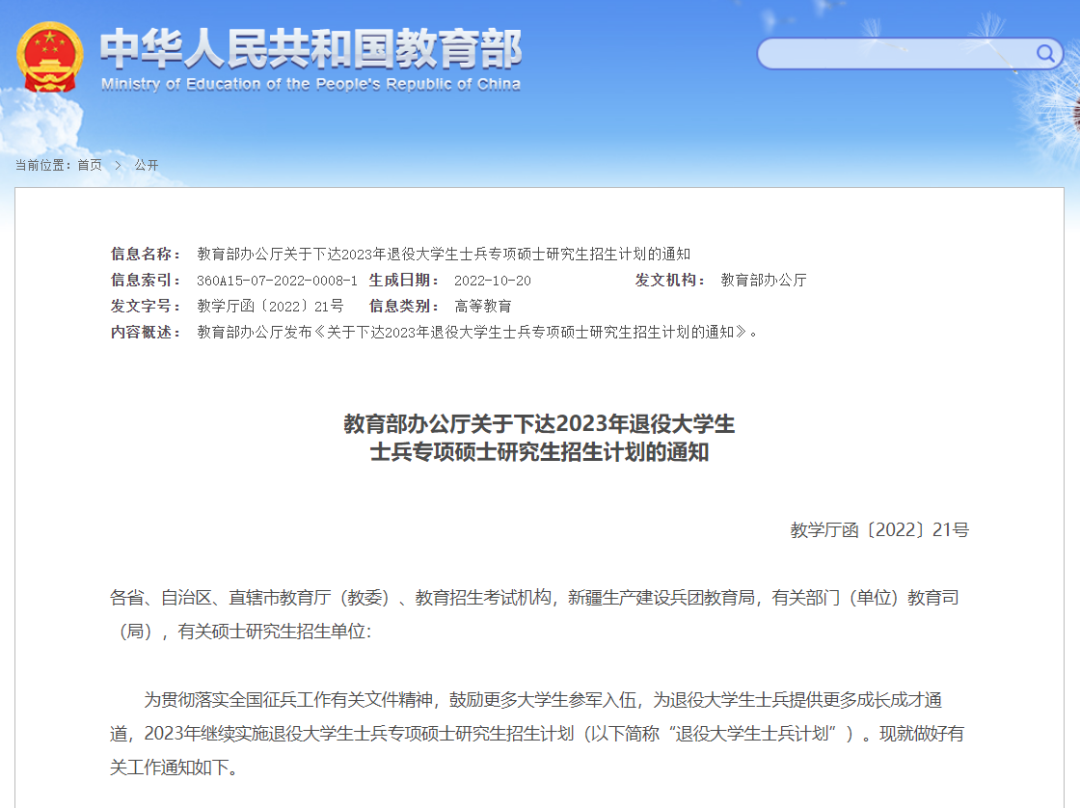Image resolution: width=1080 pixels, height=808 pixels.
Task: Click right-aligned 教学厅函〔2022〕21号 below headline
Action: pyautogui.click(x=880, y=530)
